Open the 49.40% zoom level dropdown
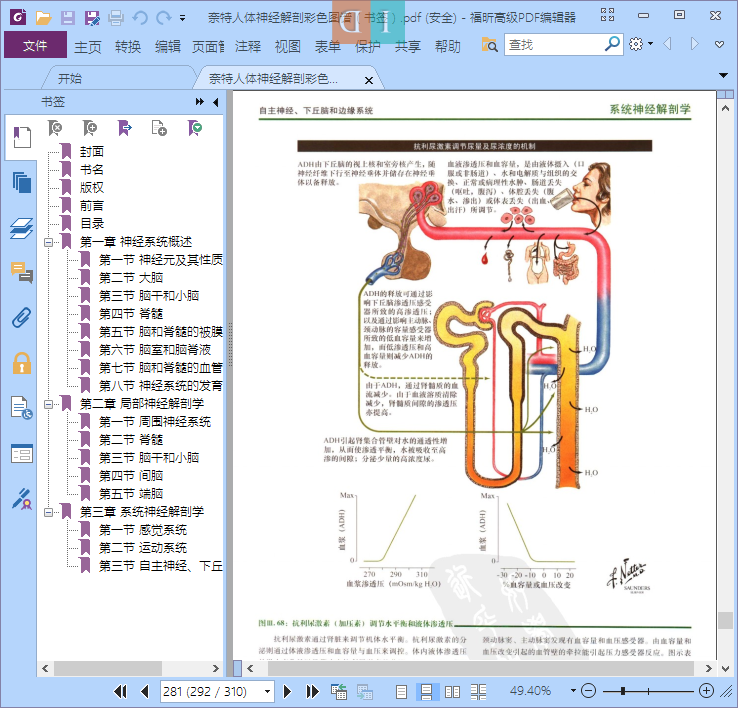The width and height of the screenshot is (738, 708). 573,691
